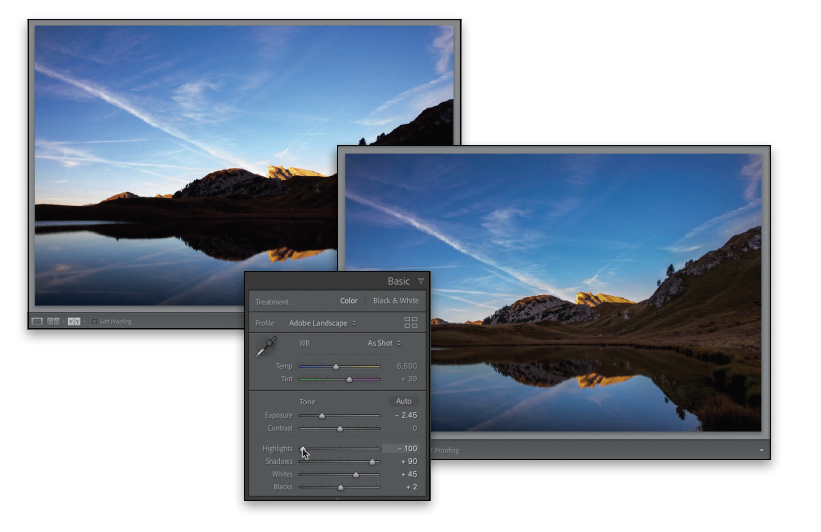The image size is (821, 532).
Task: Pick the White Balance eyedropper tool
Action: pyautogui.click(x=267, y=347)
